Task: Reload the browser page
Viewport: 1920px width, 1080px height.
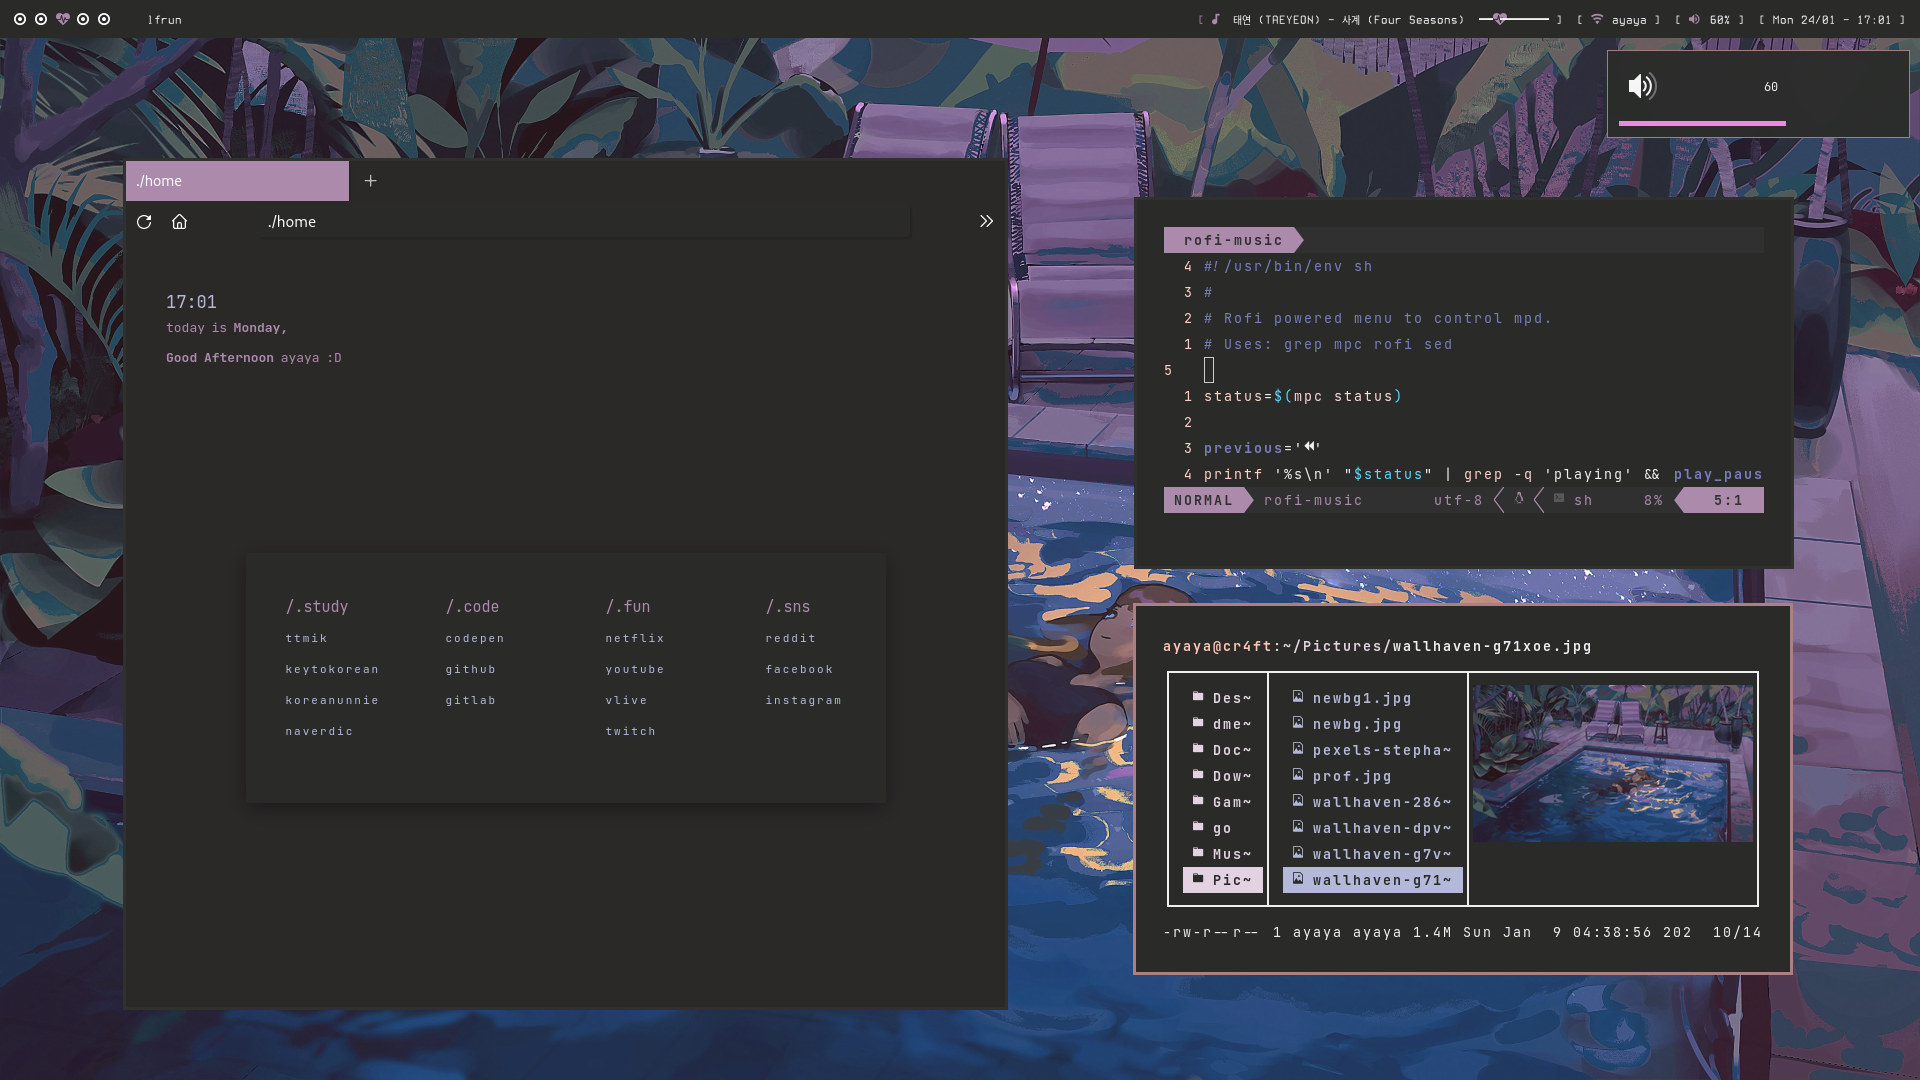Action: click(144, 222)
